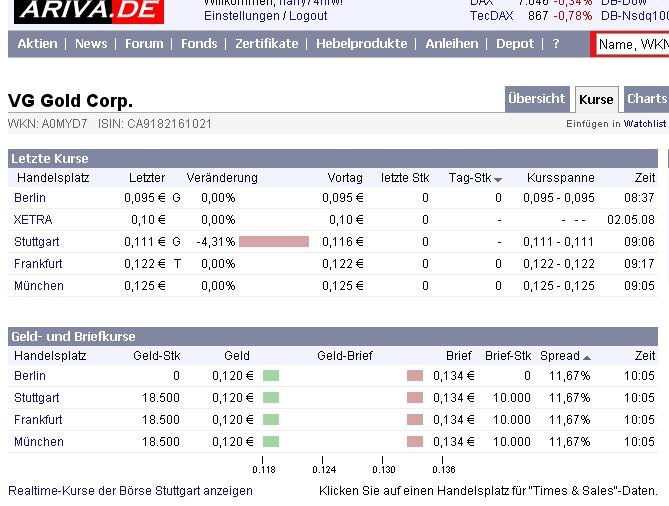This screenshot has width=669, height=506.
Task: Open XETRA trading venue link
Action: [33, 220]
